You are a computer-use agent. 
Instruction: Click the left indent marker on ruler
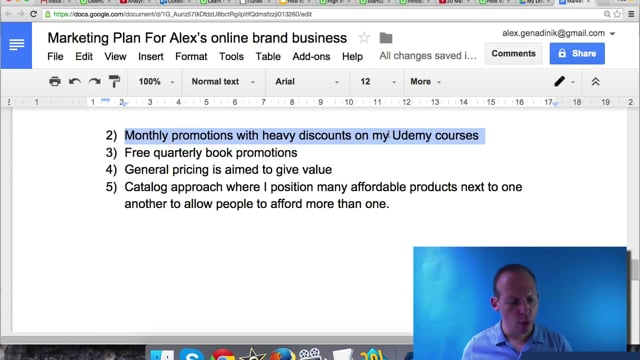click(x=124, y=104)
